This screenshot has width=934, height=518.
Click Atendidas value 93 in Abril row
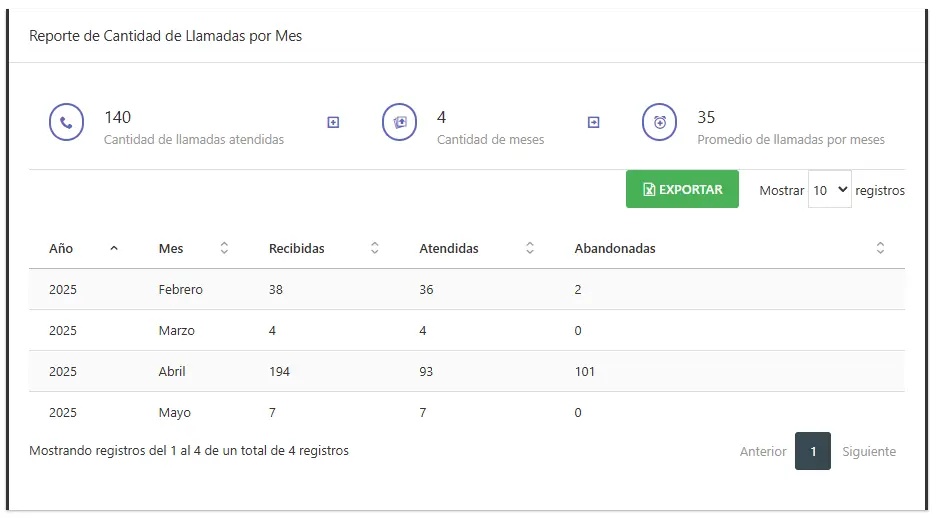coord(426,372)
